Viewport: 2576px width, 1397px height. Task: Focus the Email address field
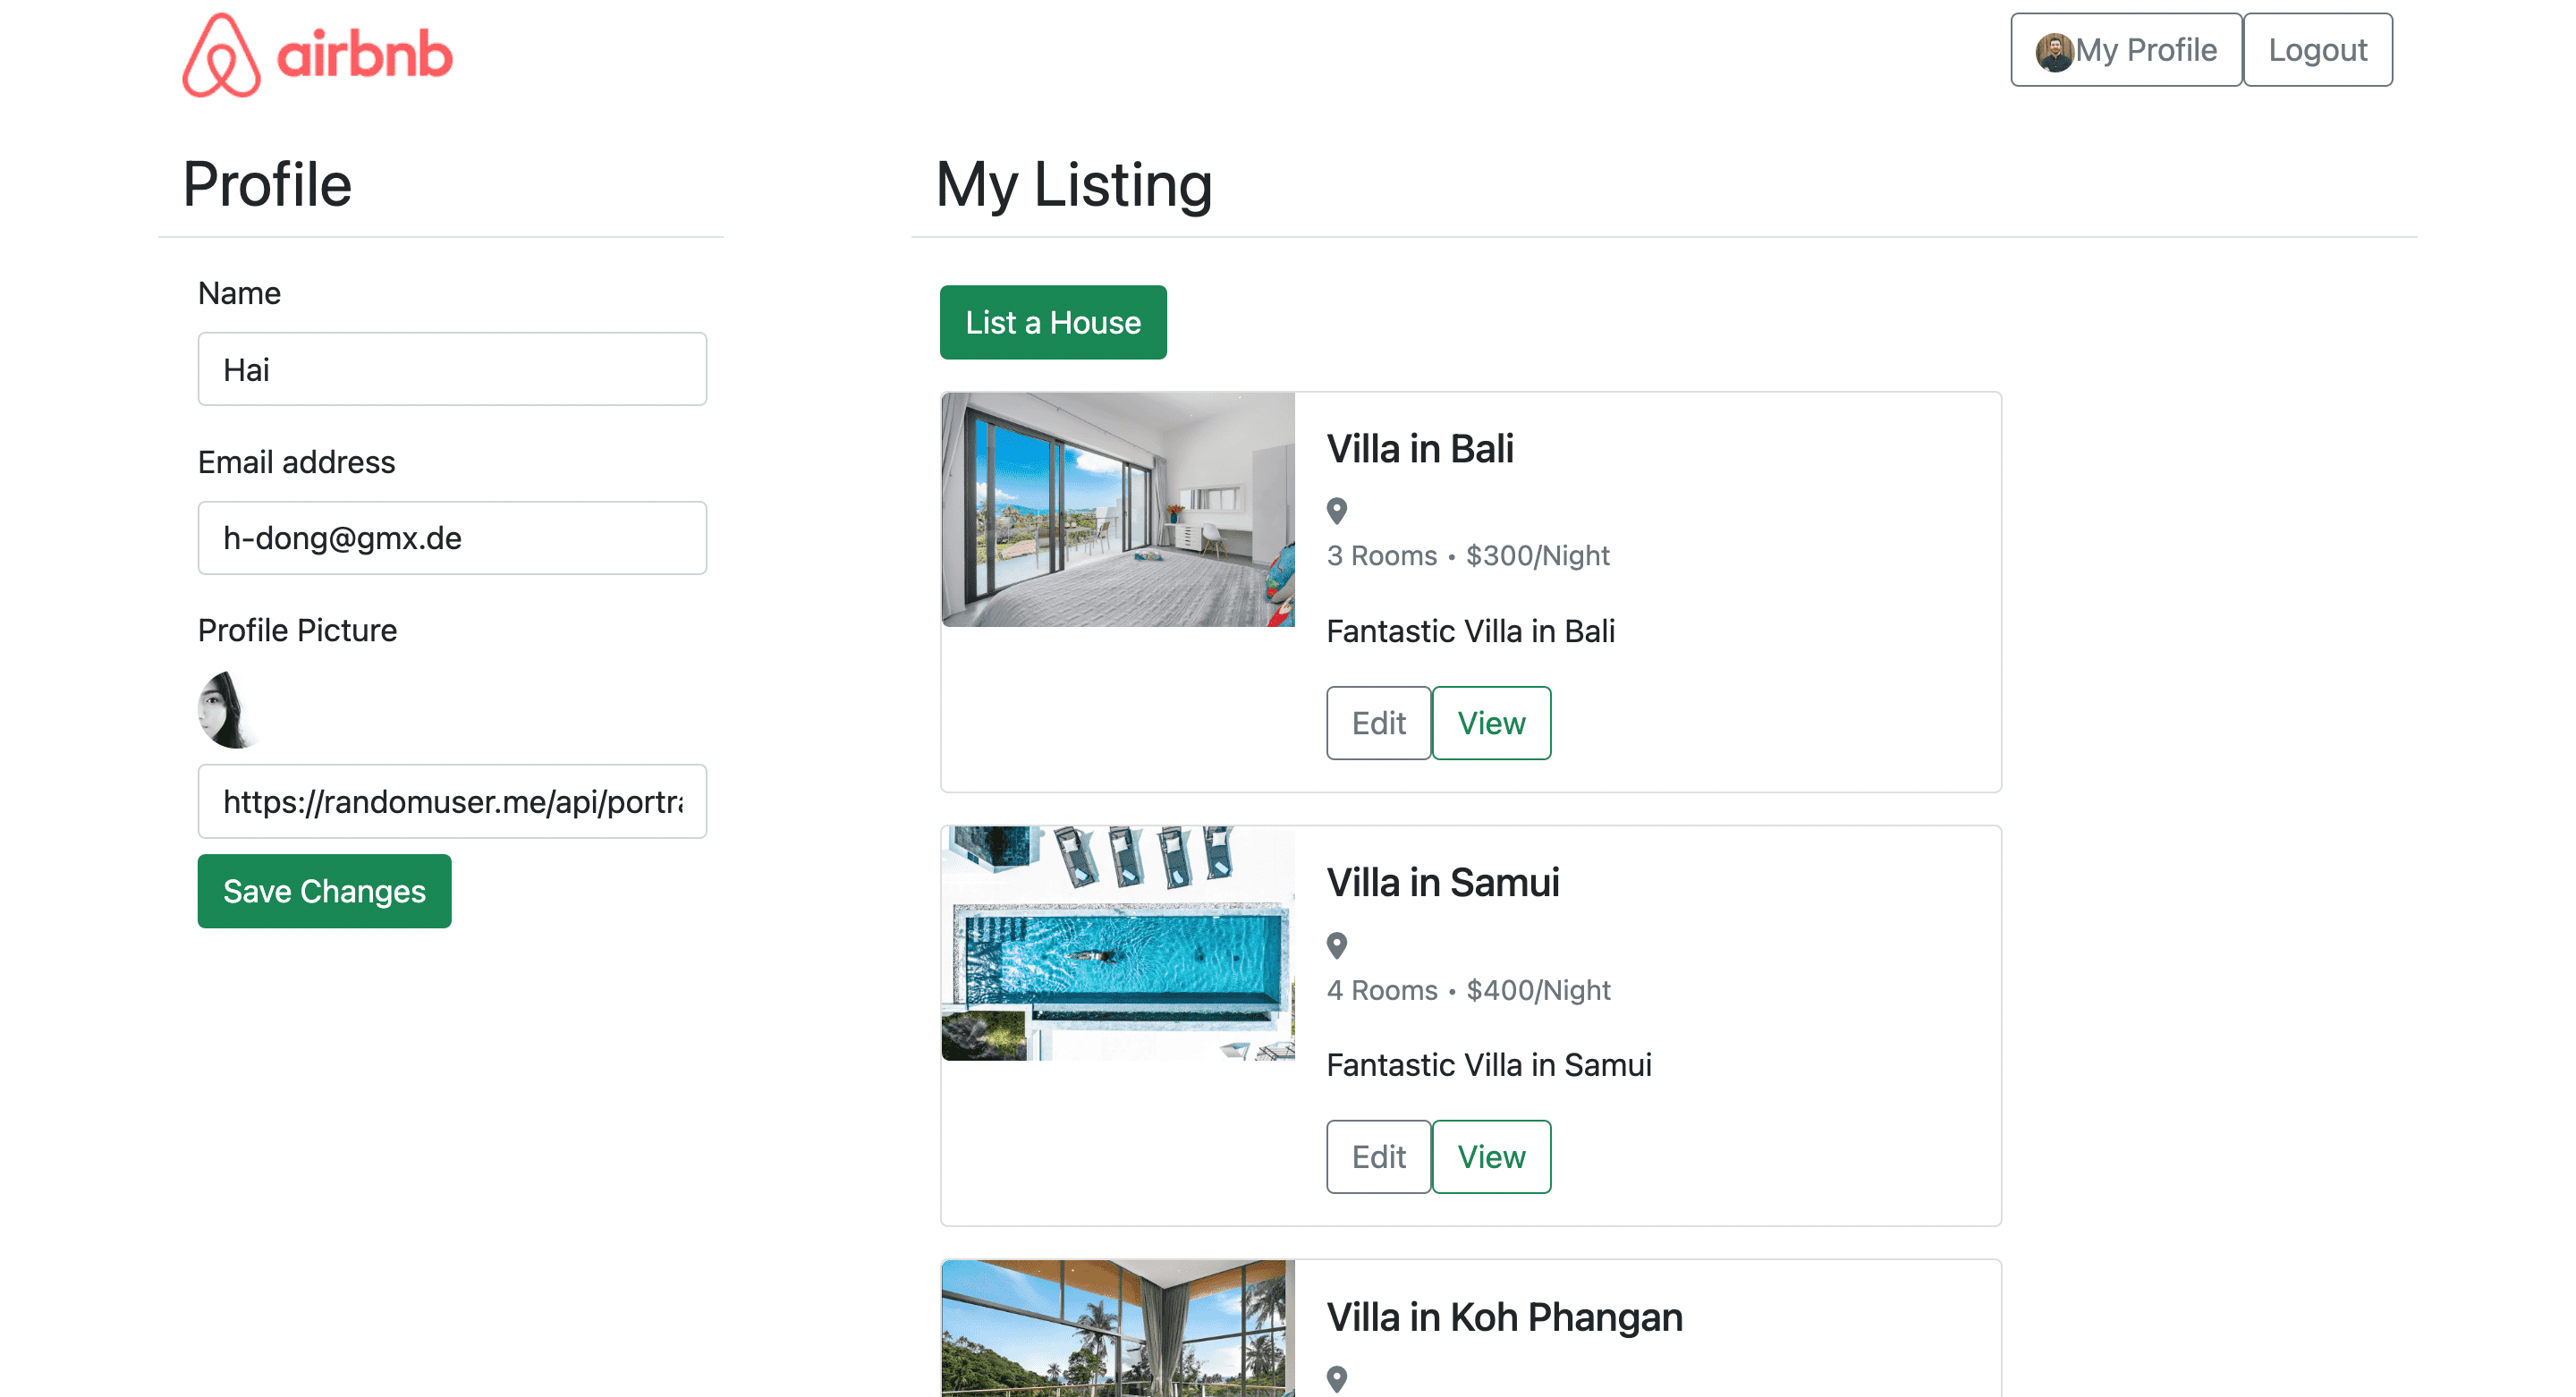452,538
